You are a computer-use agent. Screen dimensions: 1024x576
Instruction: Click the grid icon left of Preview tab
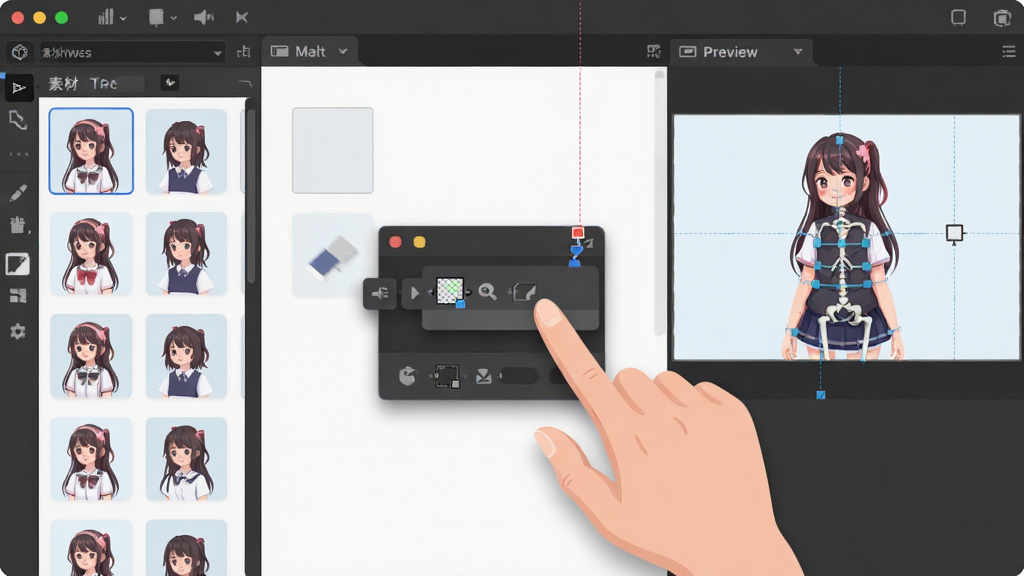[653, 52]
